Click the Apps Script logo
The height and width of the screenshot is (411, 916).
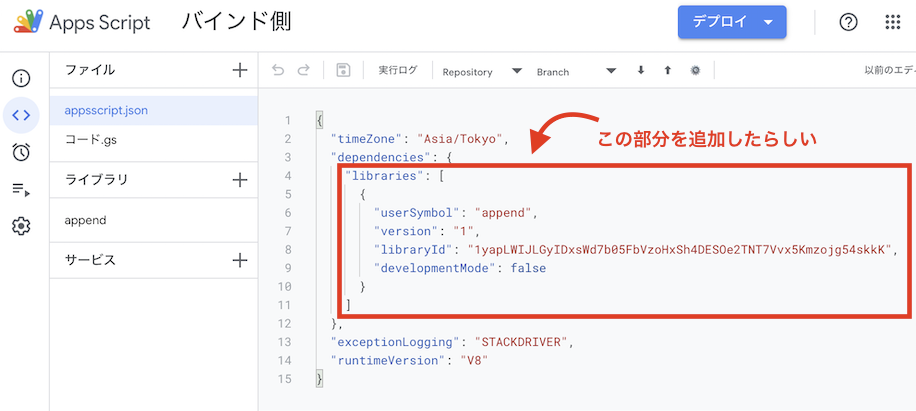[28, 23]
